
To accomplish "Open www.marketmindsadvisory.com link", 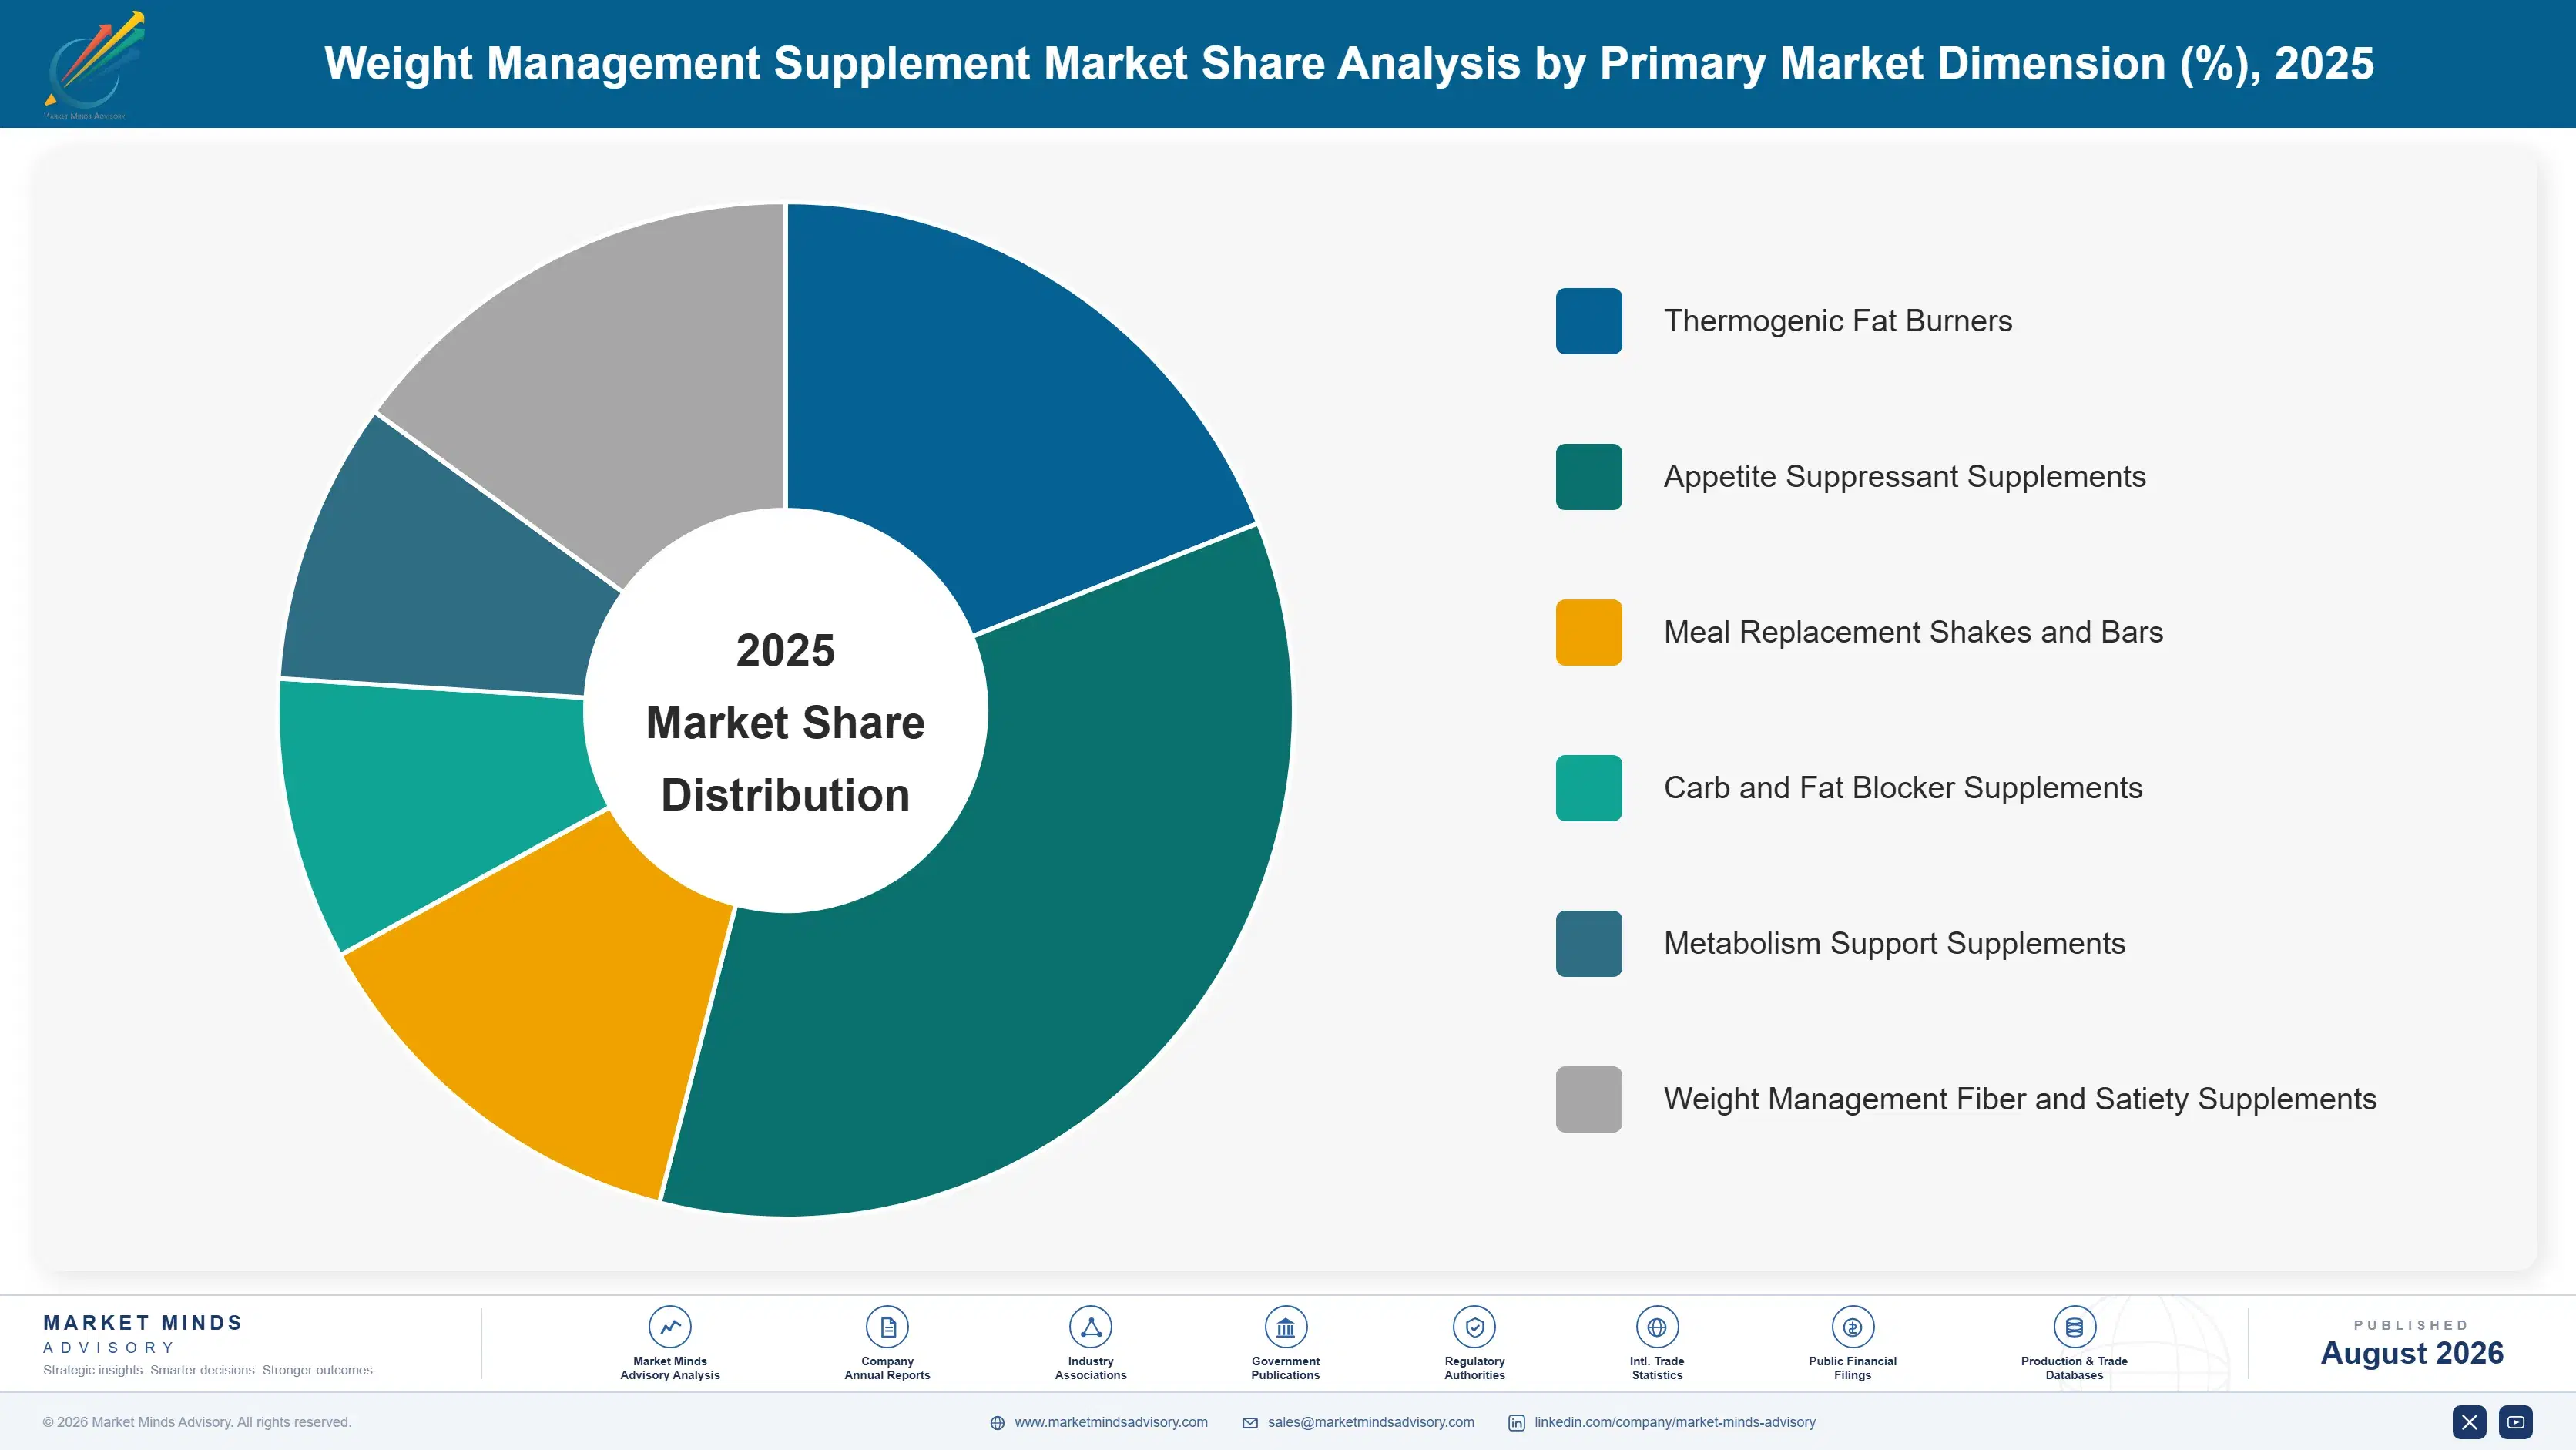I will click(x=1111, y=1422).
